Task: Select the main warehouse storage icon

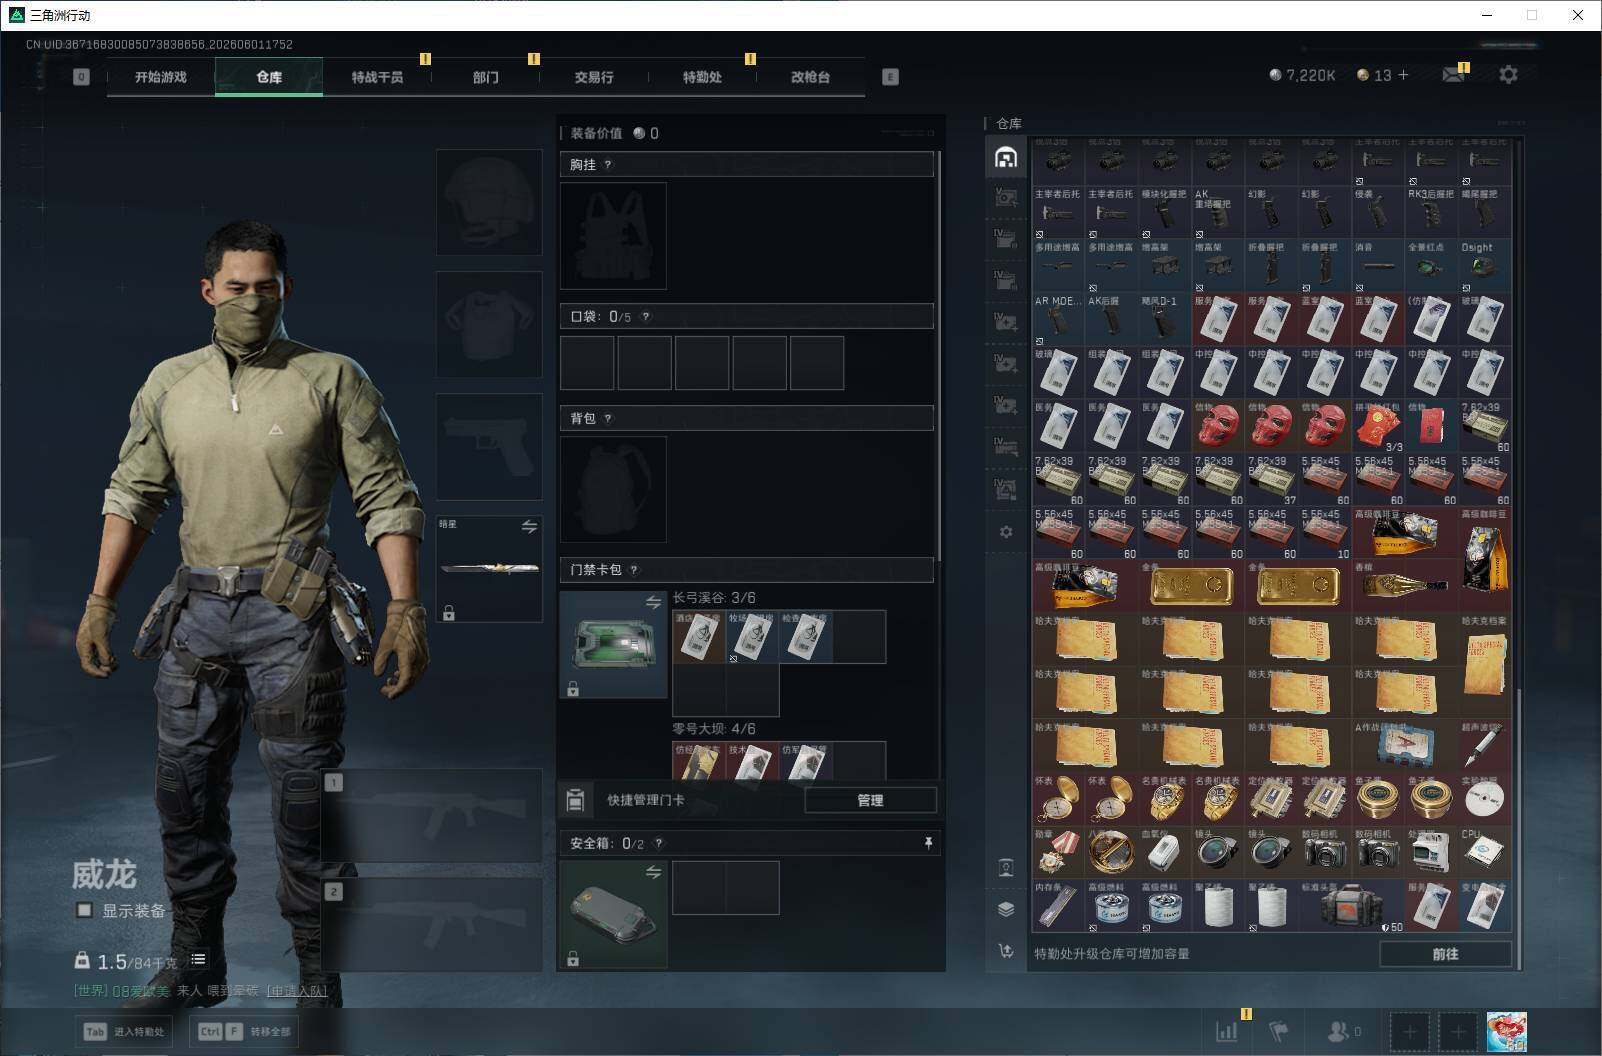Action: pos(1006,157)
